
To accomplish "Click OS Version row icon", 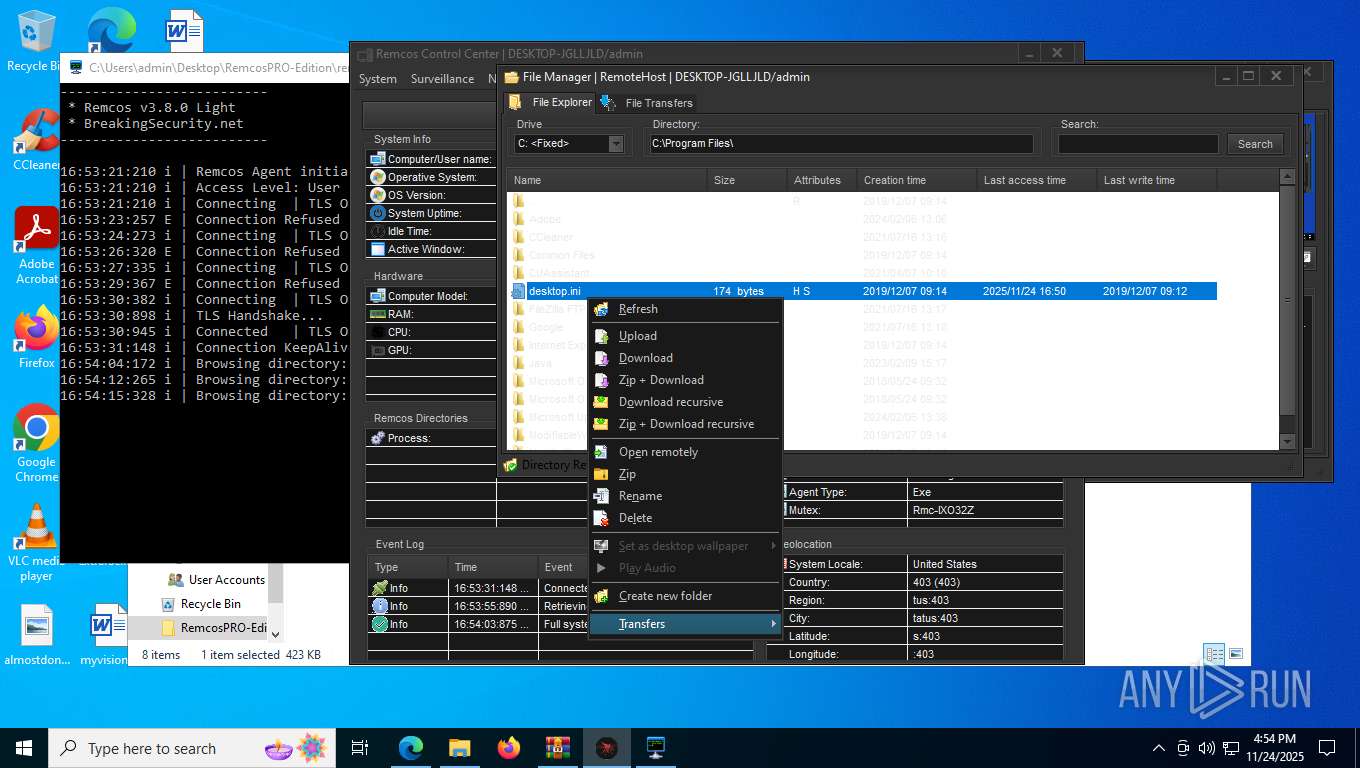I will [x=378, y=195].
